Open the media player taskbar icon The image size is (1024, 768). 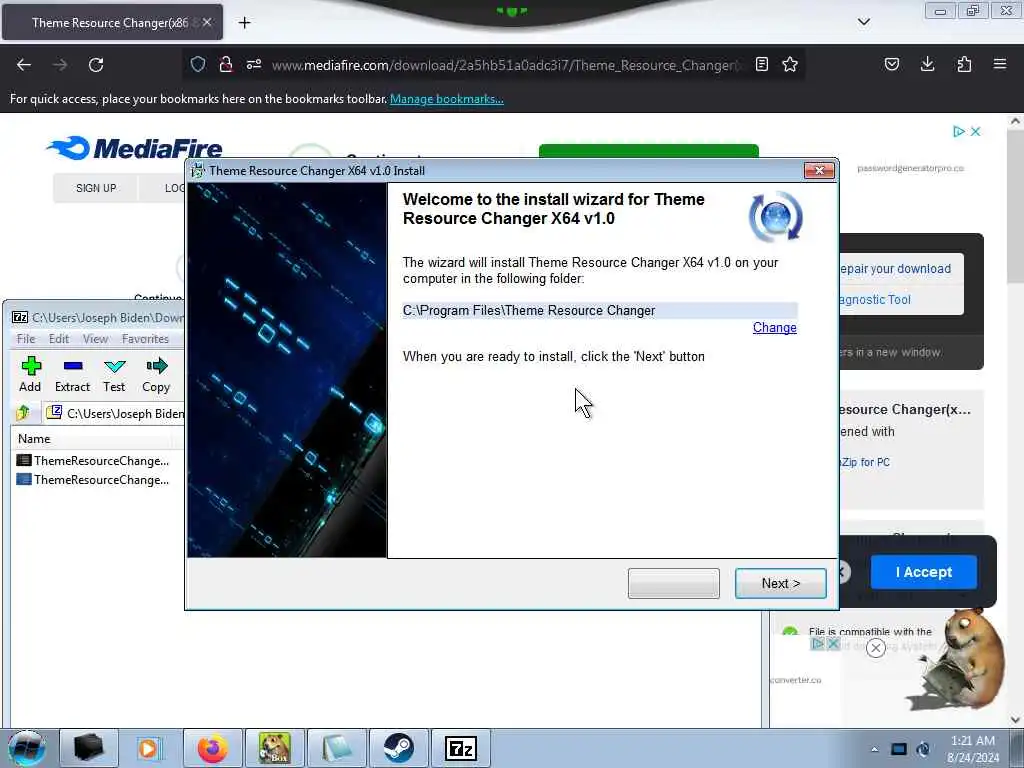(151, 748)
